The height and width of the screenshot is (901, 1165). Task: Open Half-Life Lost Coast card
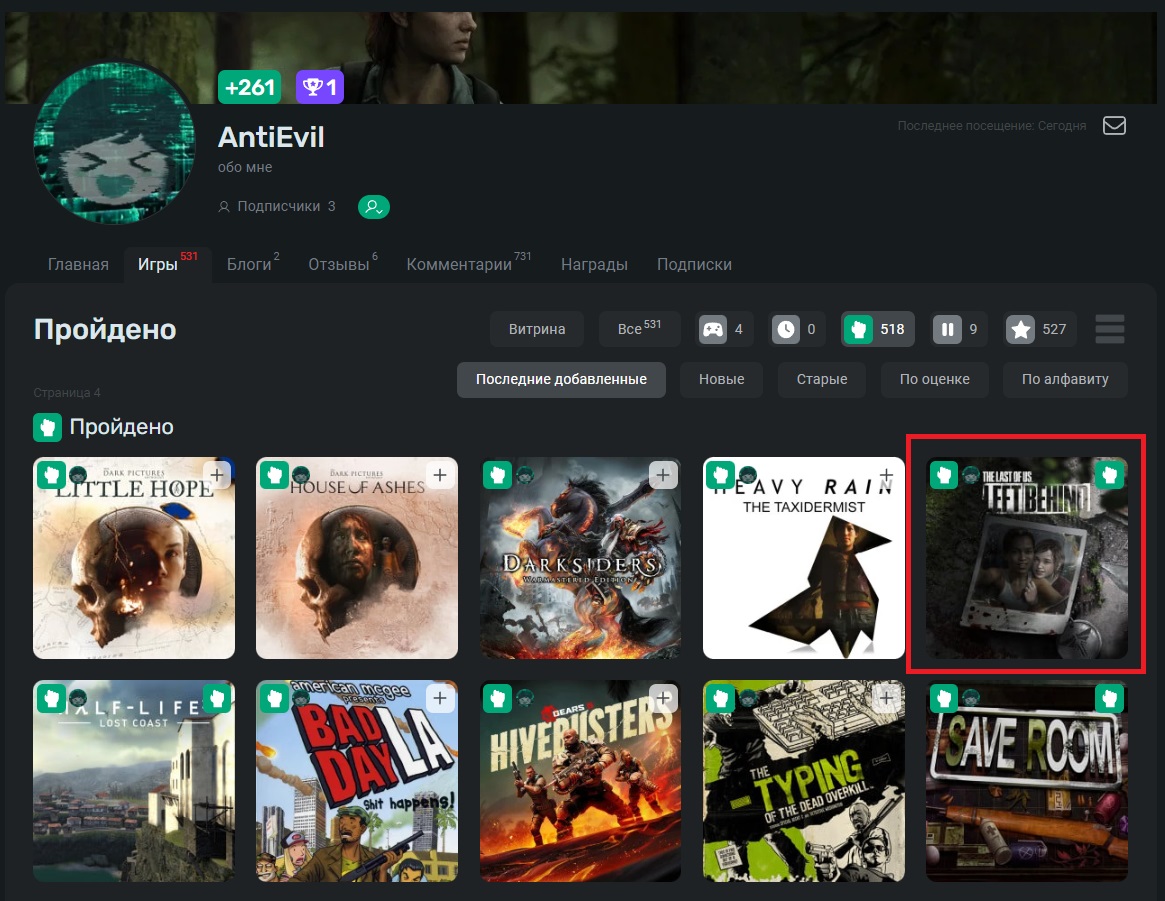(x=134, y=781)
